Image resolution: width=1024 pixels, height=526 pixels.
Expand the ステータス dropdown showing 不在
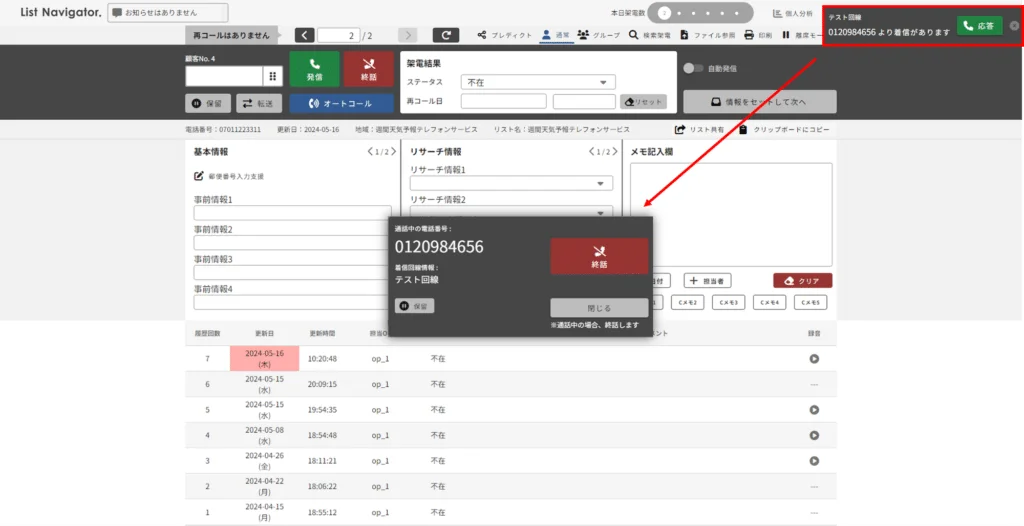tap(538, 82)
